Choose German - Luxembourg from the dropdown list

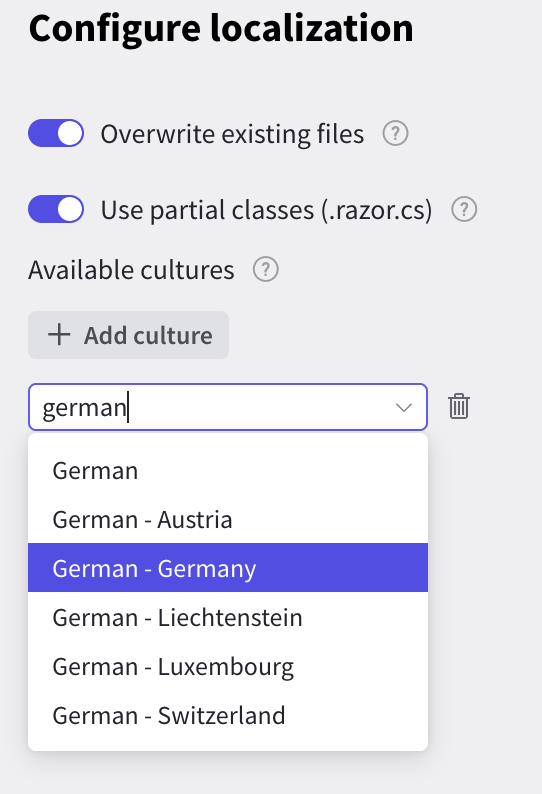tap(228, 666)
